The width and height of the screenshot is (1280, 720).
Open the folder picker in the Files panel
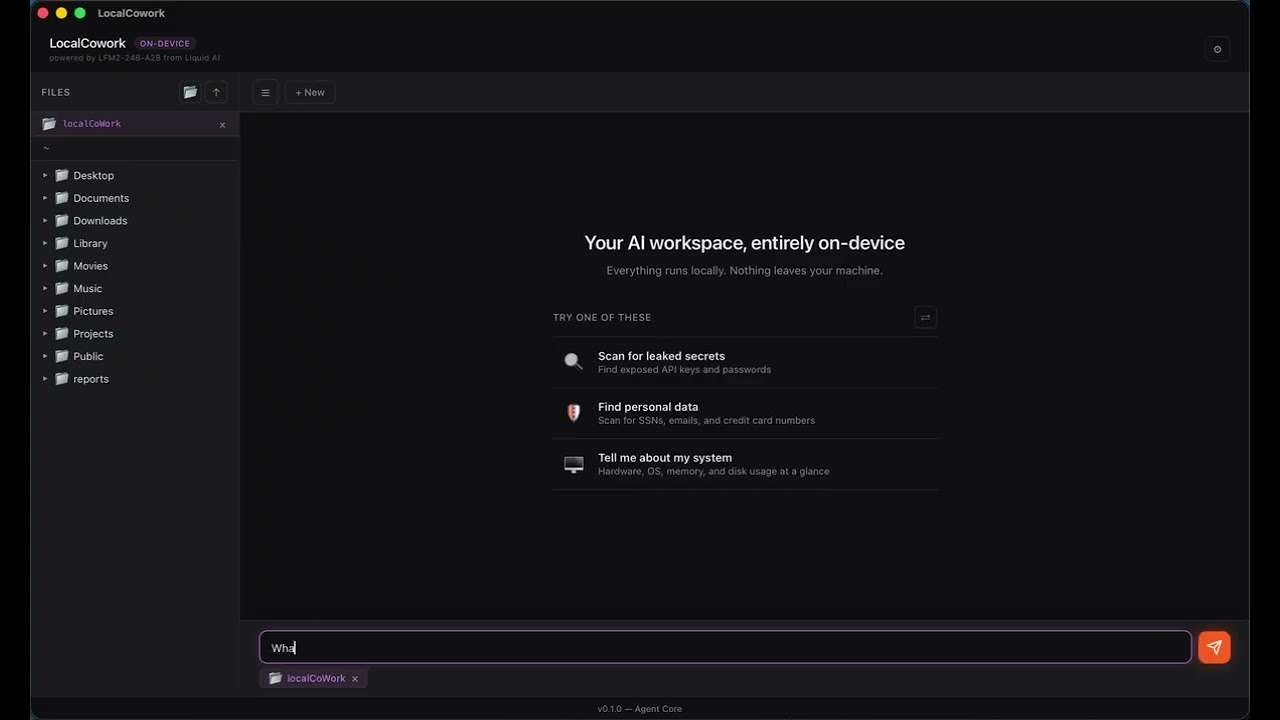(190, 92)
